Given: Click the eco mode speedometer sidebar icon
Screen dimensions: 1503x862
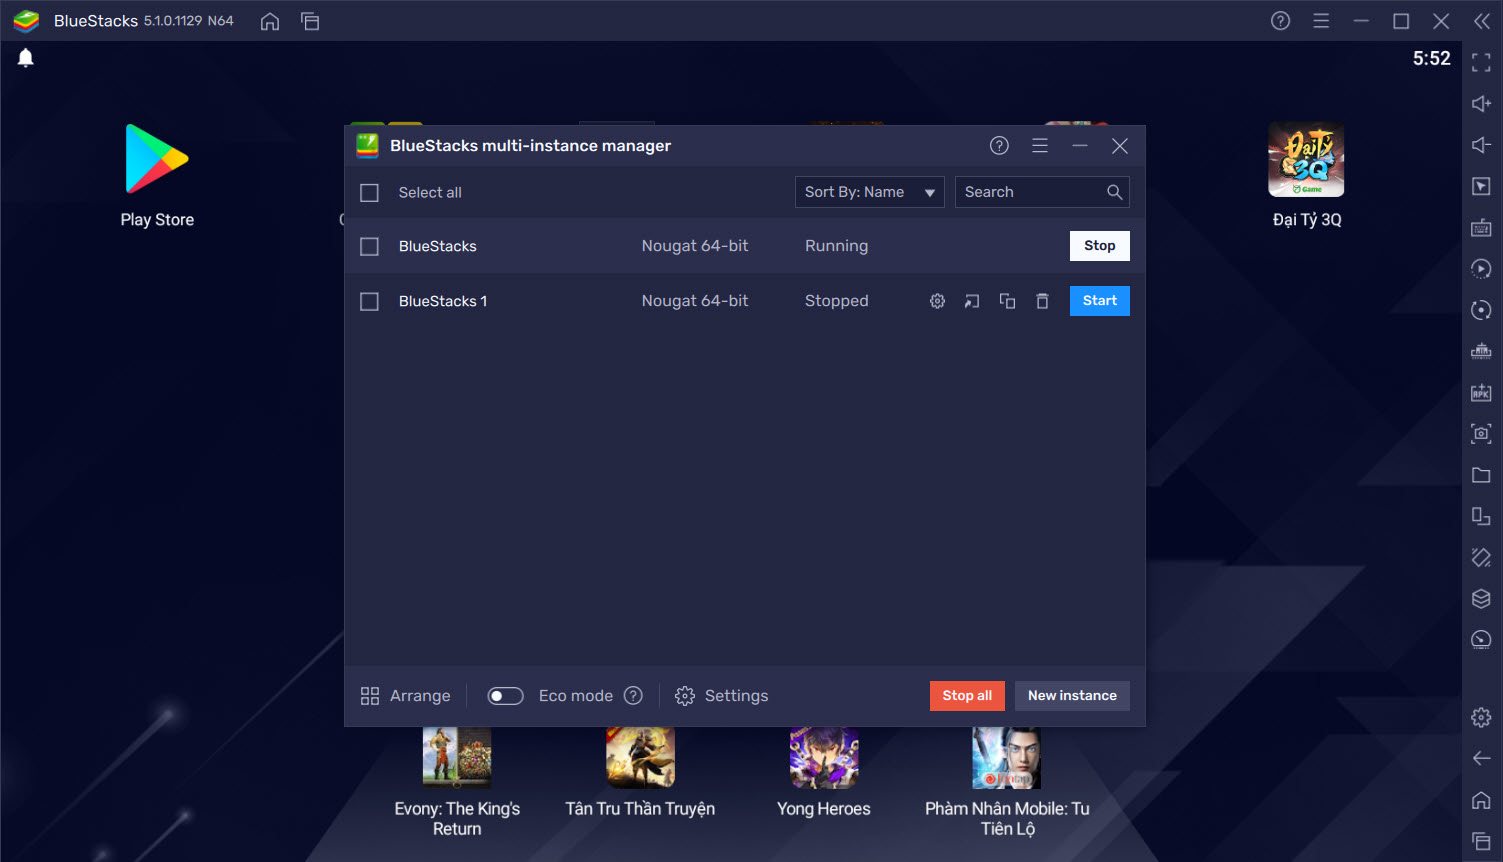Looking at the screenshot, I should [x=1481, y=640].
